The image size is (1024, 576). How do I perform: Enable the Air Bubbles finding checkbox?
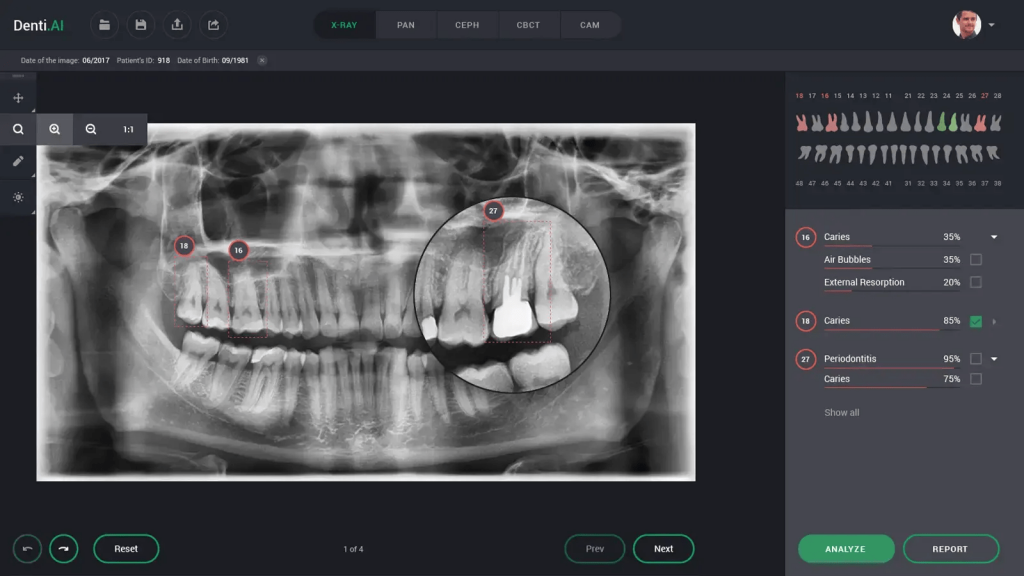pos(978,259)
